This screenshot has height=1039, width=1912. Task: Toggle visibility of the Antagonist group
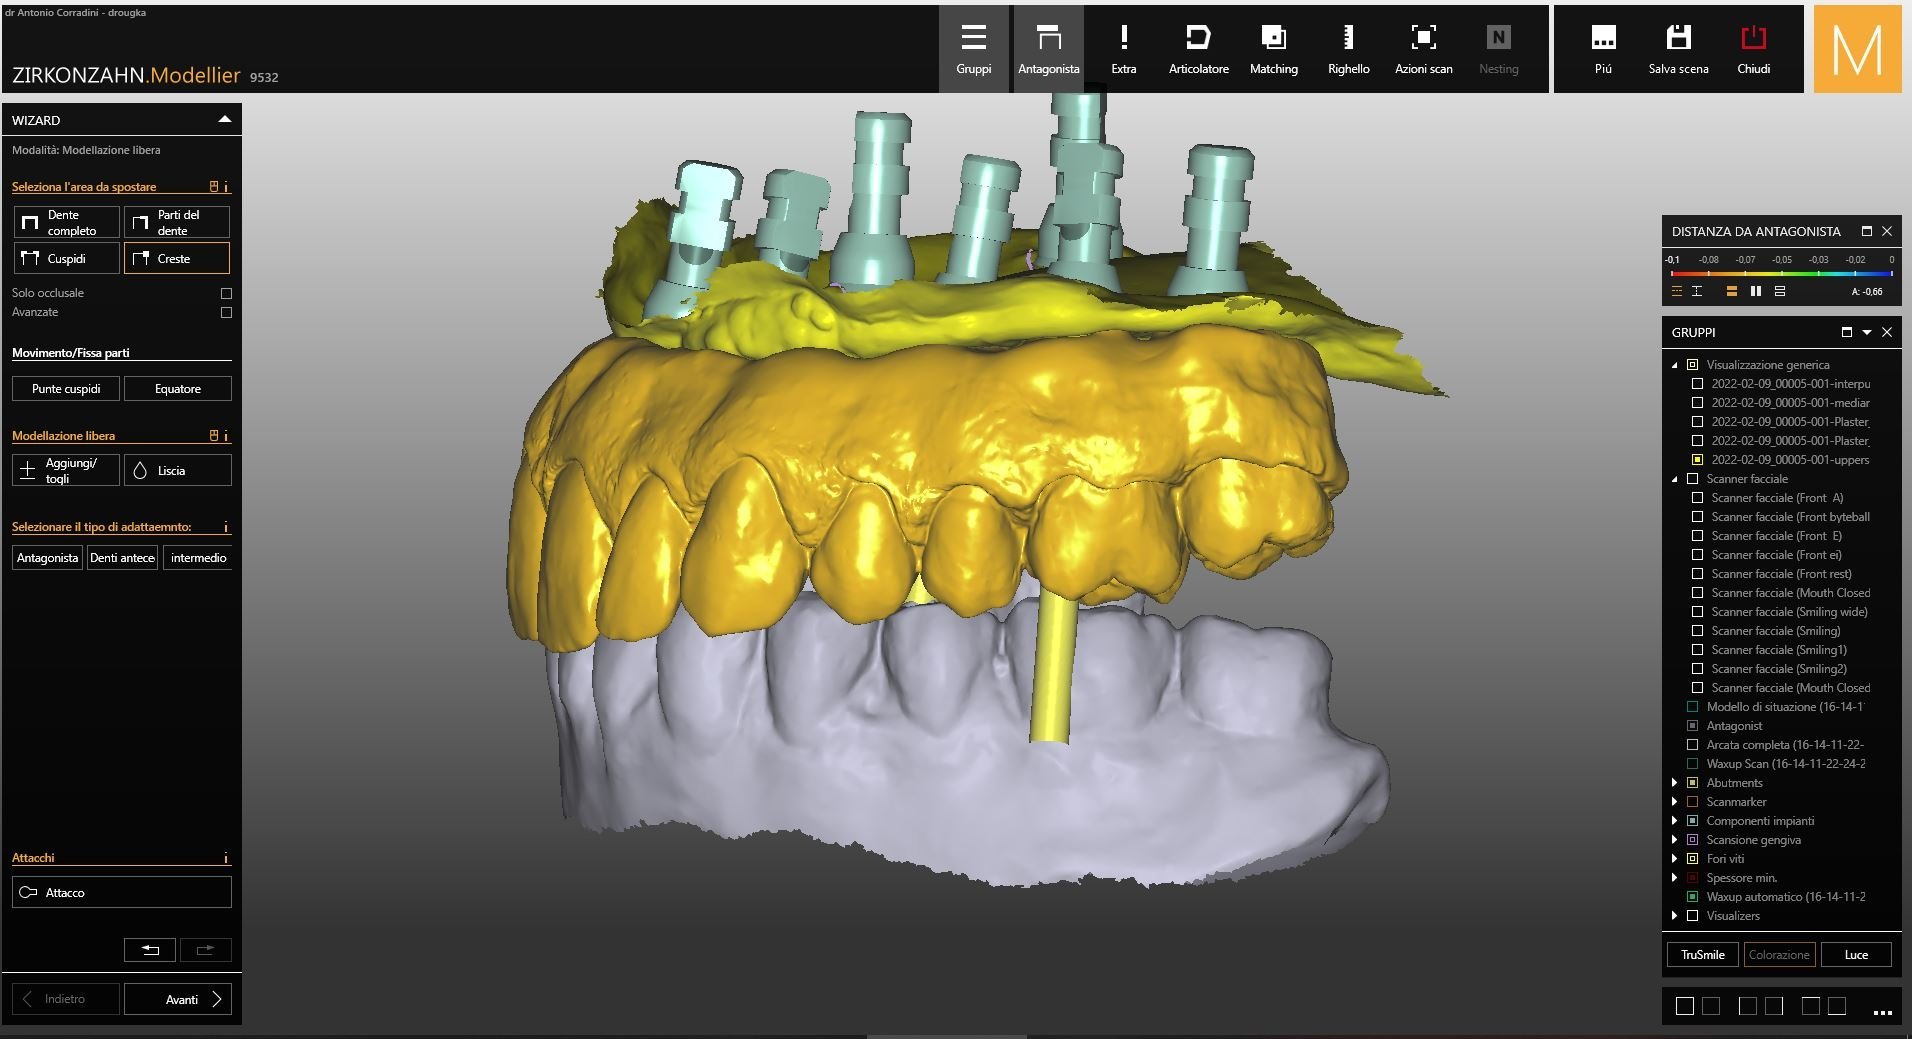pyautogui.click(x=1692, y=726)
